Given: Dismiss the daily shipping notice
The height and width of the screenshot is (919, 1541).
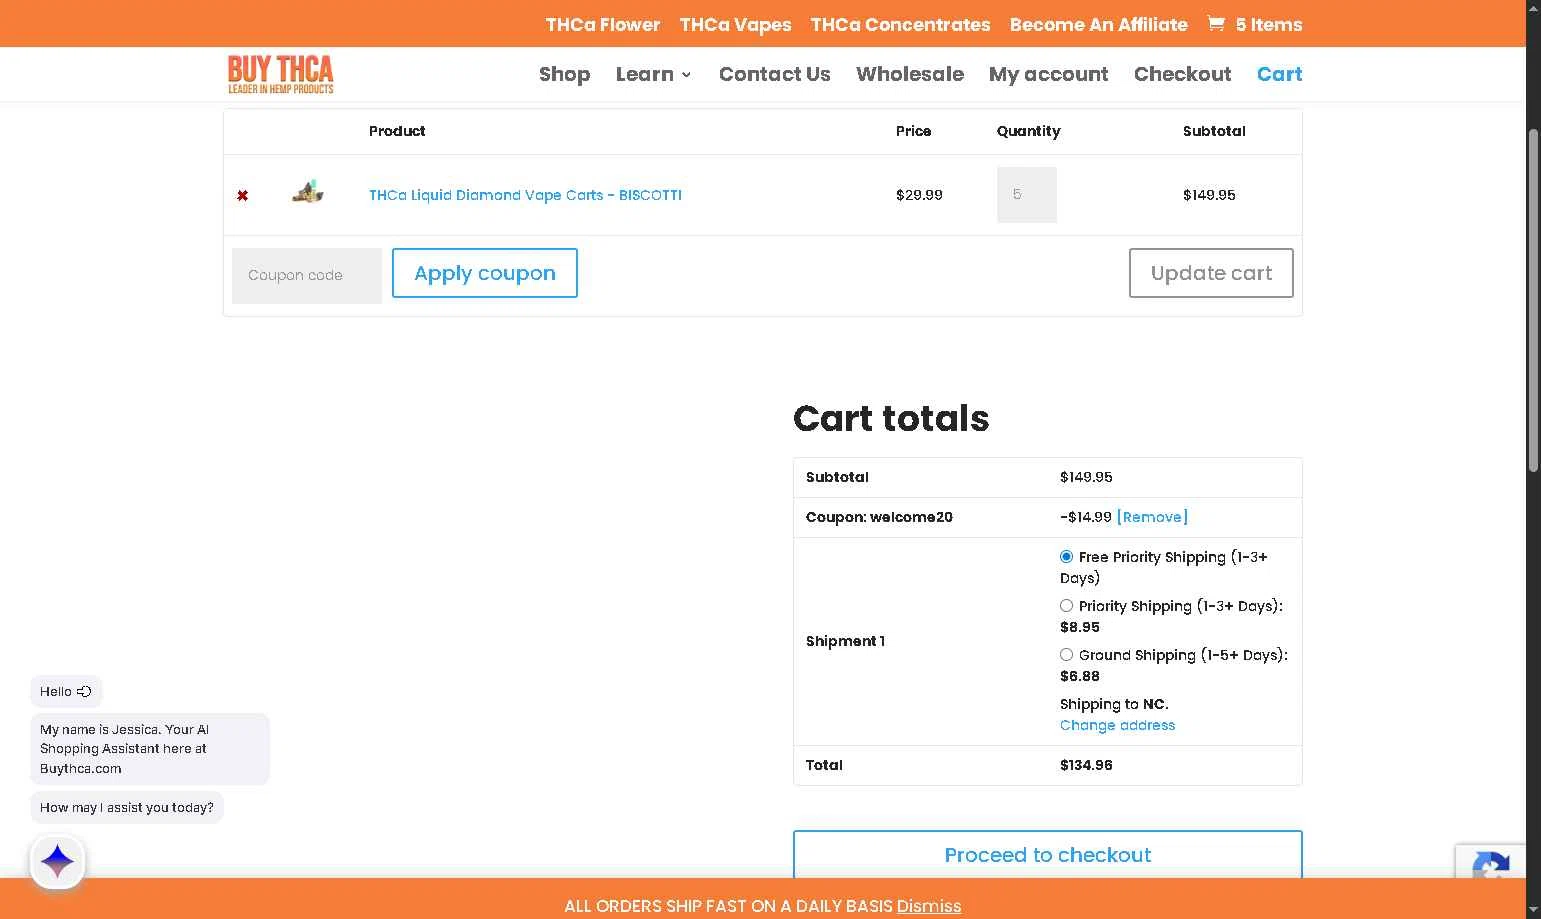Looking at the screenshot, I should point(928,906).
